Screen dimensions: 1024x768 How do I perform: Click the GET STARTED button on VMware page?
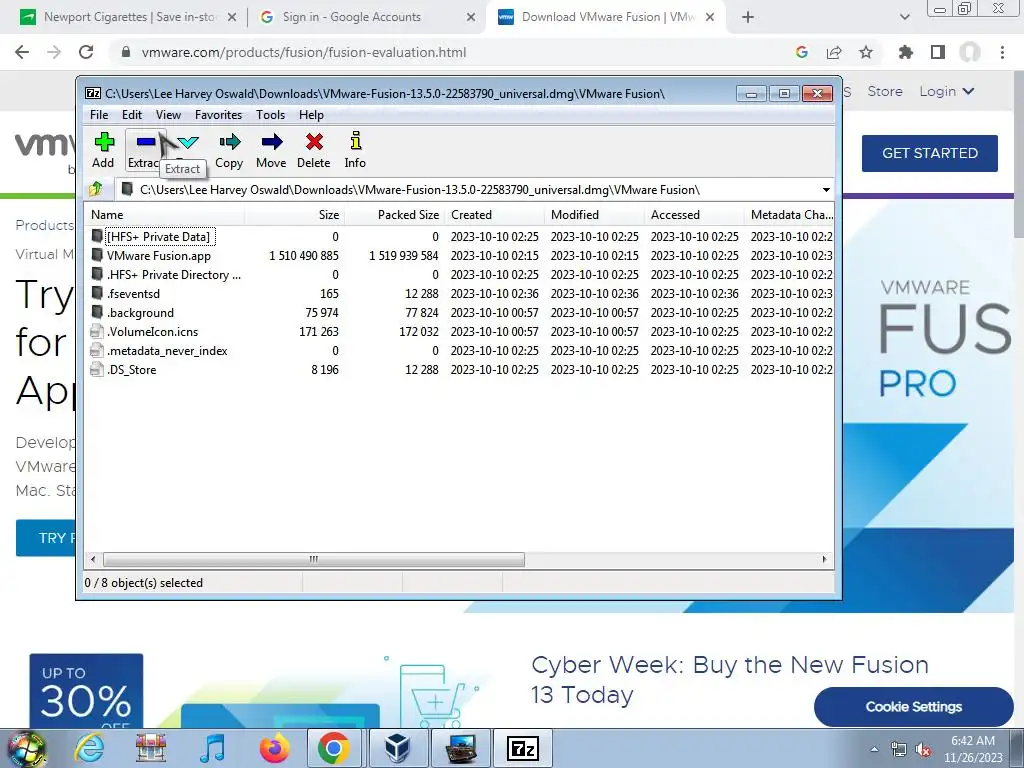pos(930,153)
